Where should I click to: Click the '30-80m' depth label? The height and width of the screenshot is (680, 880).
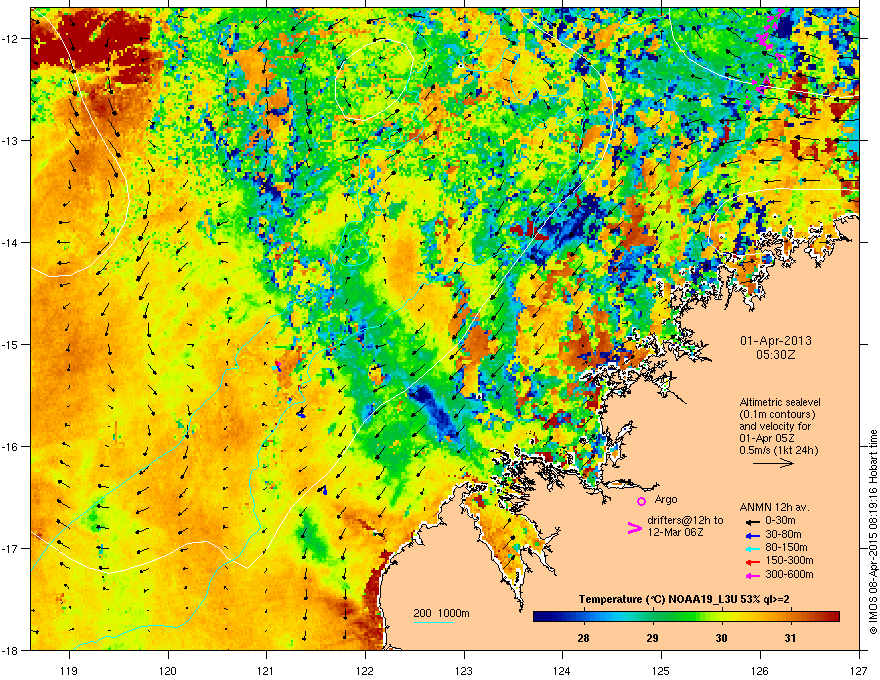(x=783, y=534)
